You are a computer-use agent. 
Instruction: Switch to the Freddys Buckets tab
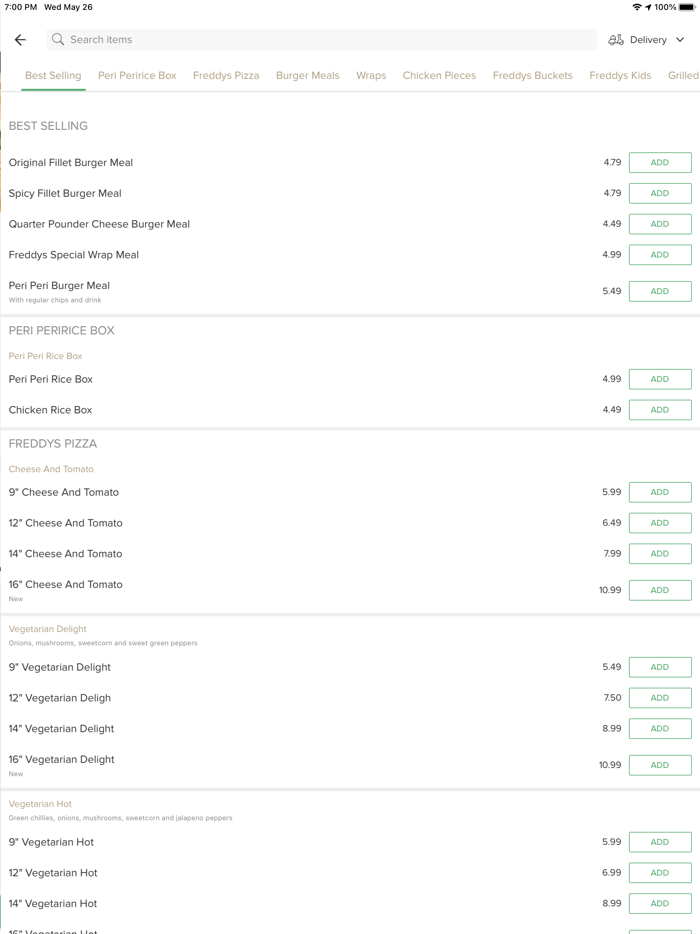(532, 75)
